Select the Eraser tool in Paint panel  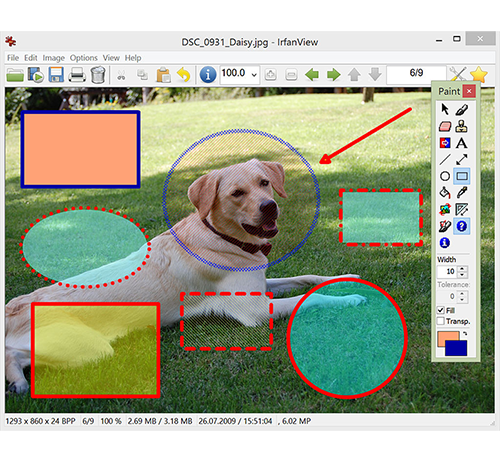[445, 126]
